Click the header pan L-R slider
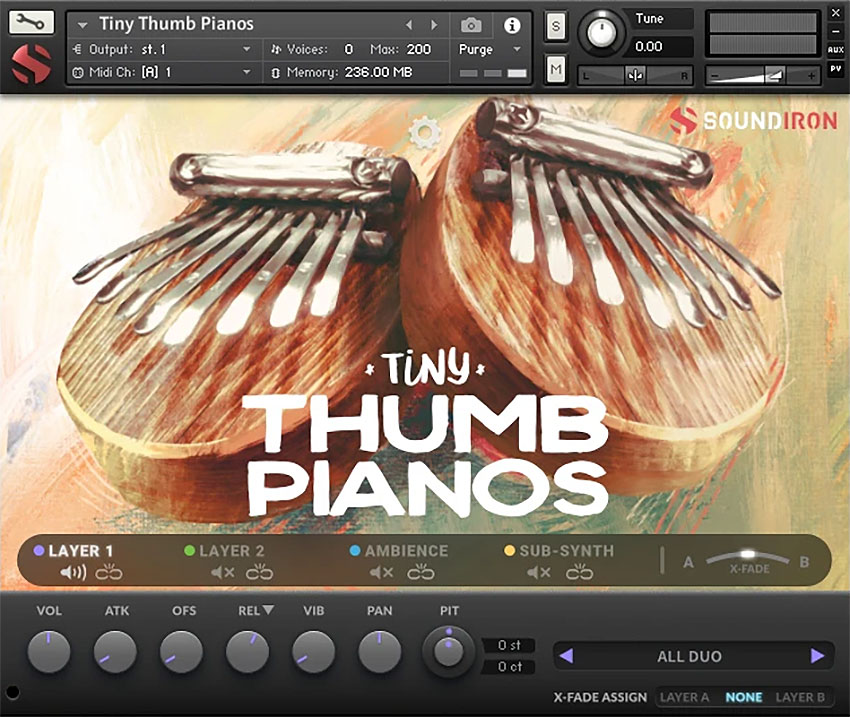Screen dimensions: 850x717 [x=635, y=75]
